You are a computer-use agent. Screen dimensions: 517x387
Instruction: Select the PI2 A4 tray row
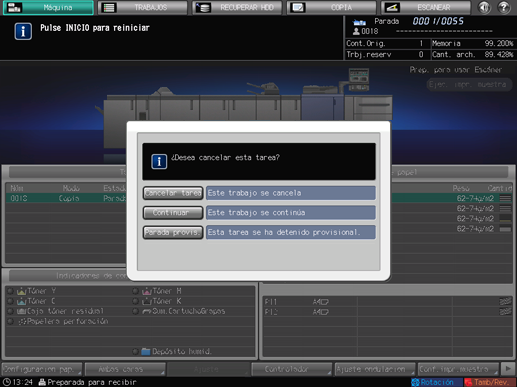[x=388, y=312]
